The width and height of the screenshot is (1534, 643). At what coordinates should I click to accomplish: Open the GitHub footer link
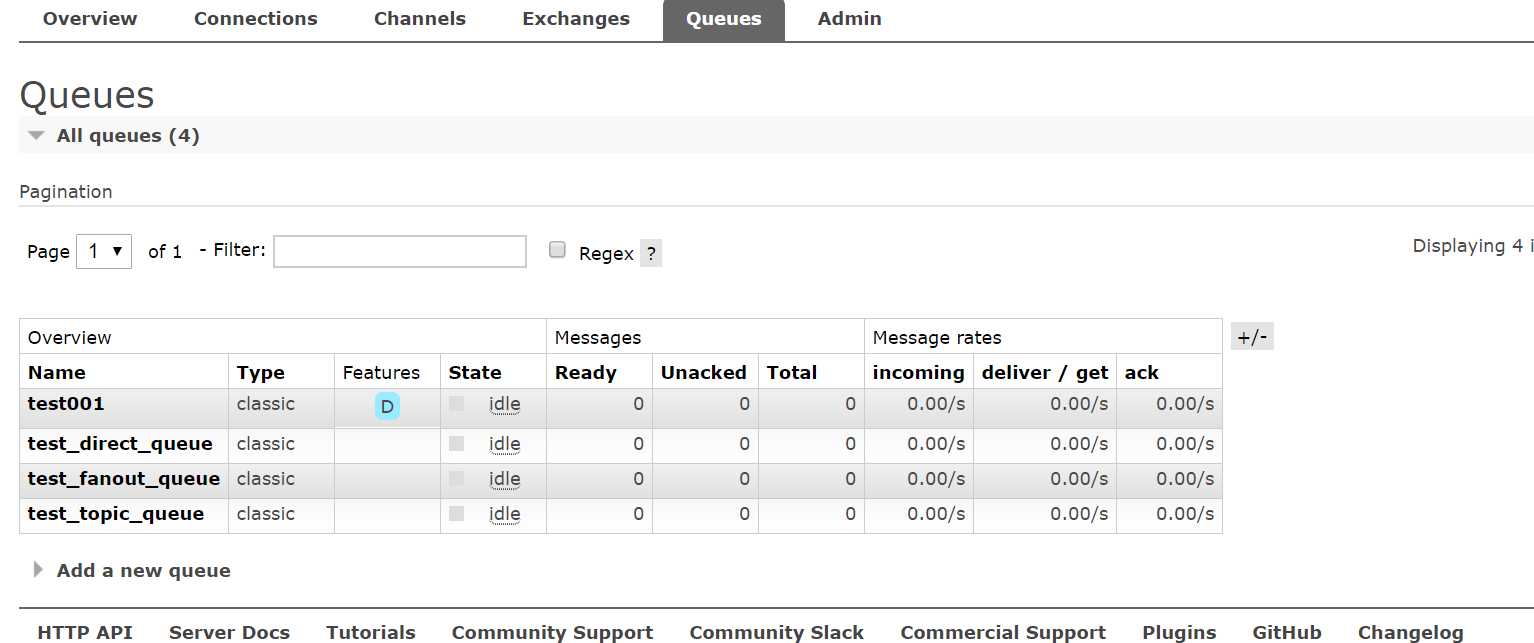1287,632
